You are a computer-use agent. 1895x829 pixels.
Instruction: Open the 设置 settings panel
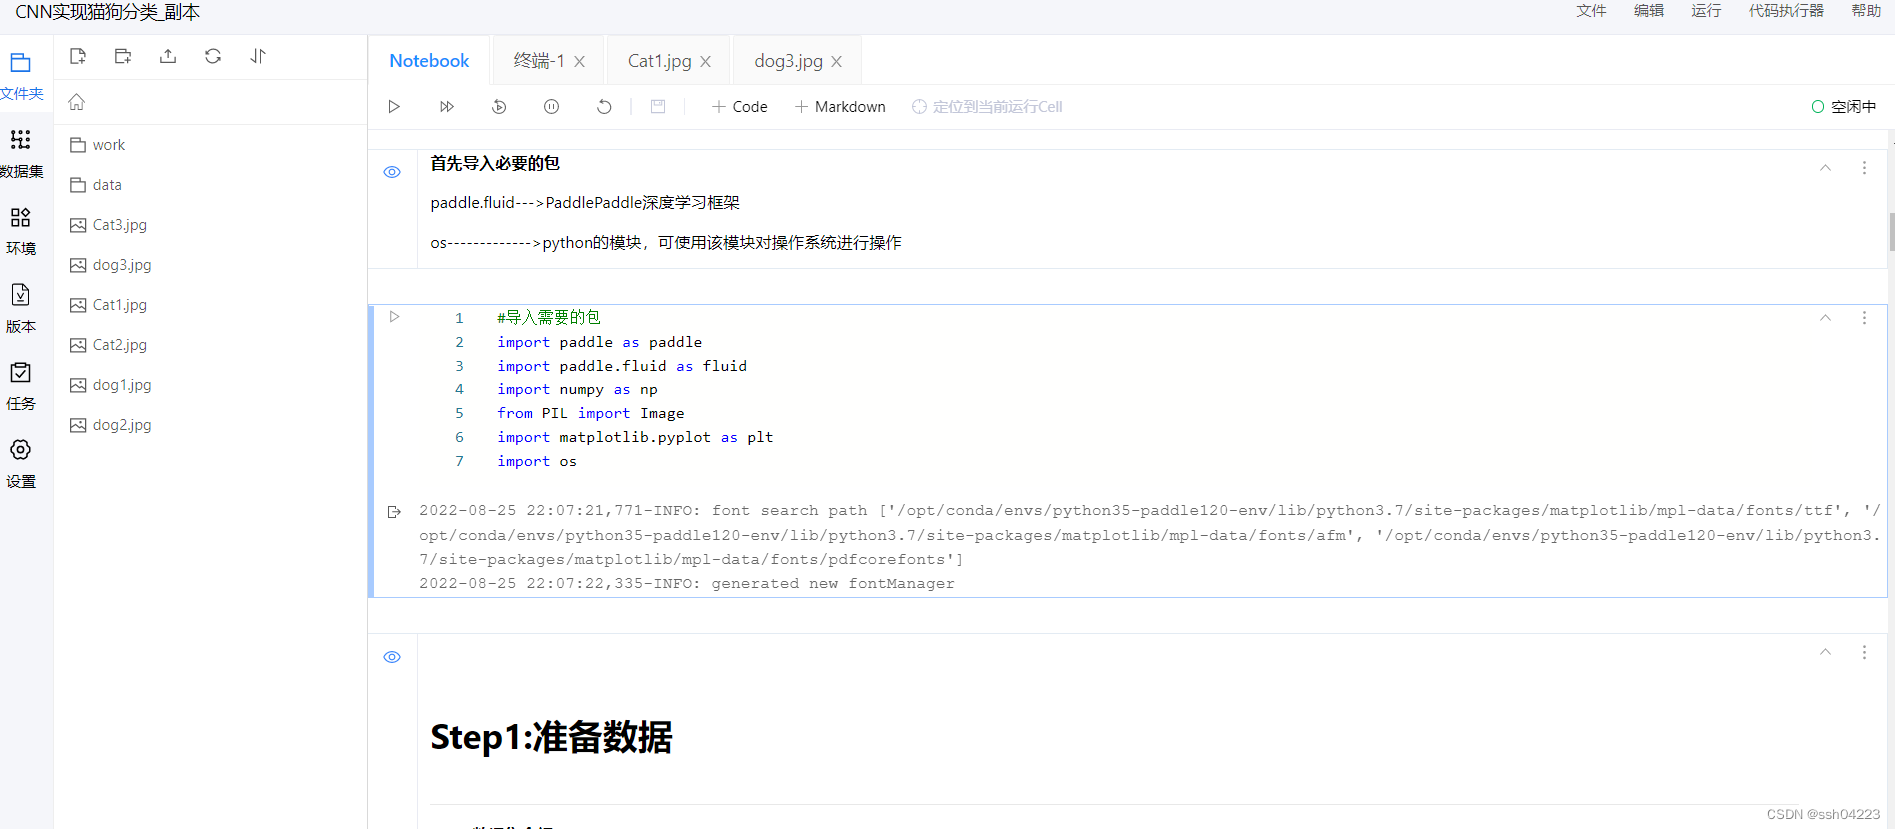21,463
